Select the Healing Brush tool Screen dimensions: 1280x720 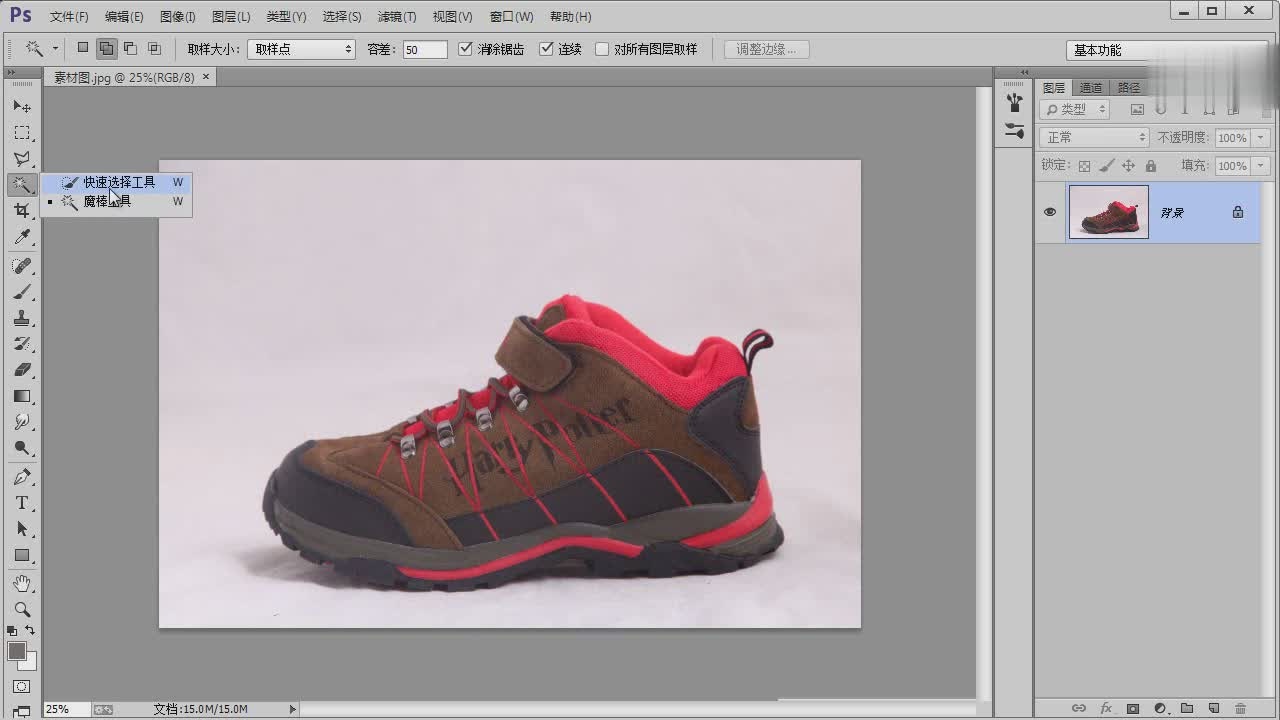pos(22,265)
